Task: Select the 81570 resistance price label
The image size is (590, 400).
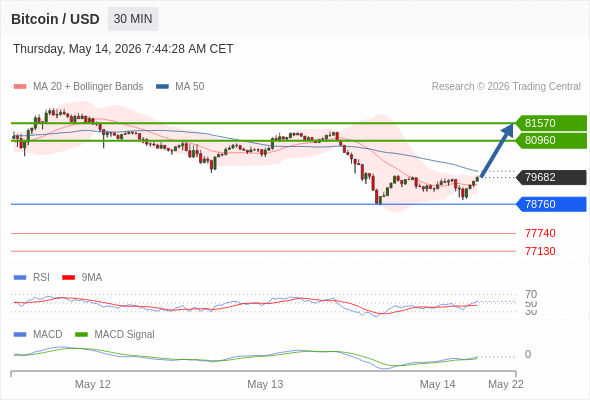Action: pyautogui.click(x=551, y=123)
